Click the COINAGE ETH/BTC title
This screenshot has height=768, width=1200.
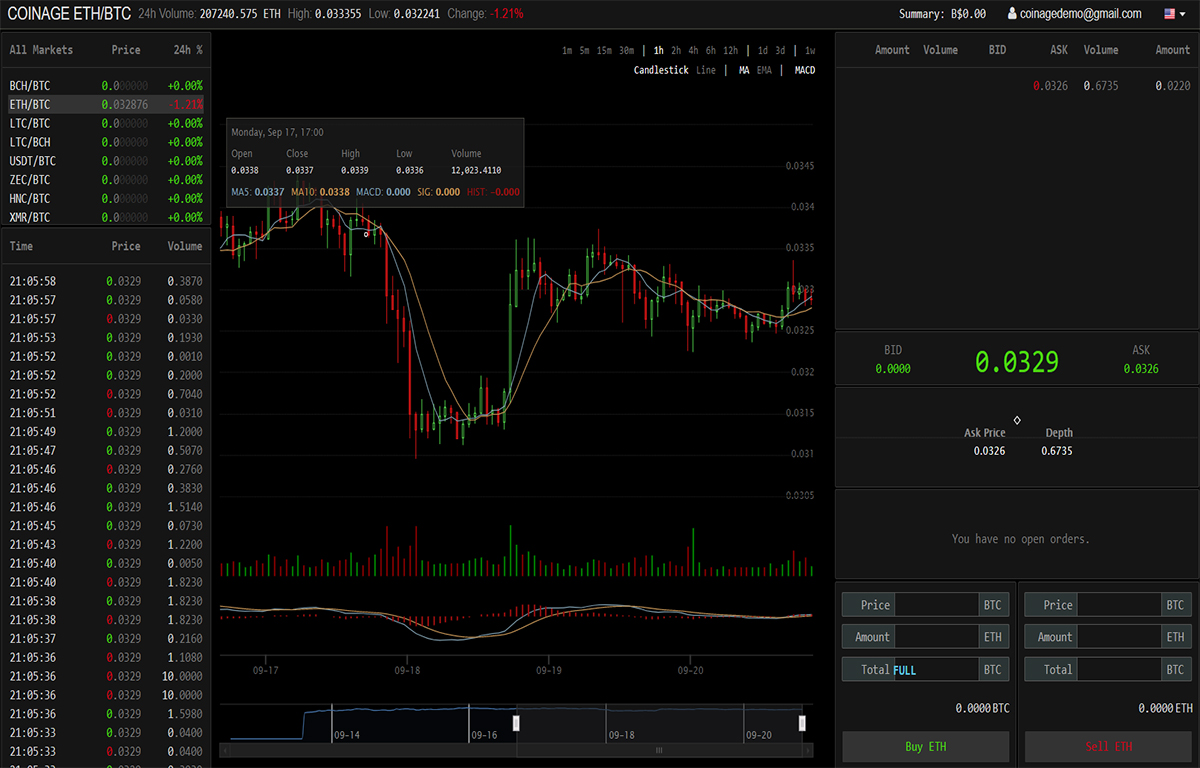point(68,14)
